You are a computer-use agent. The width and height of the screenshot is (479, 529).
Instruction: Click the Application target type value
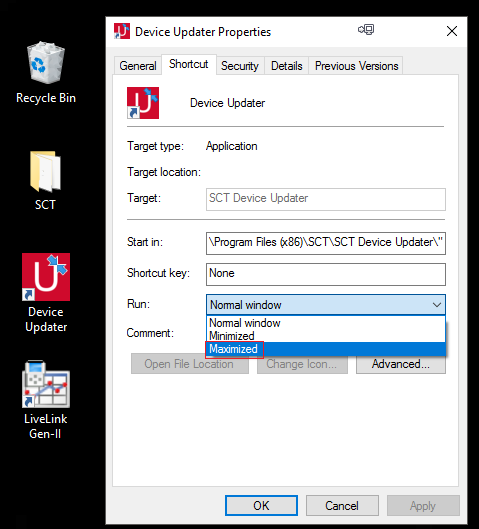[x=232, y=146]
